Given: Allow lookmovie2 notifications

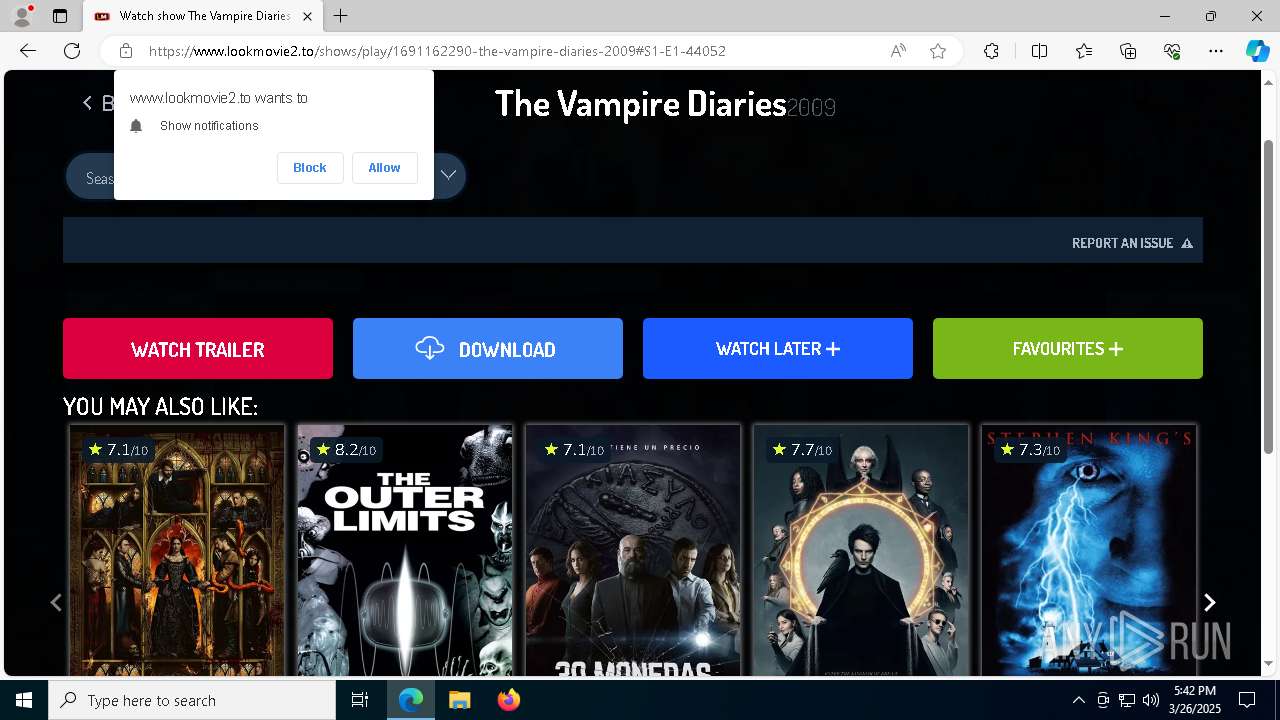Looking at the screenshot, I should click(x=384, y=168).
